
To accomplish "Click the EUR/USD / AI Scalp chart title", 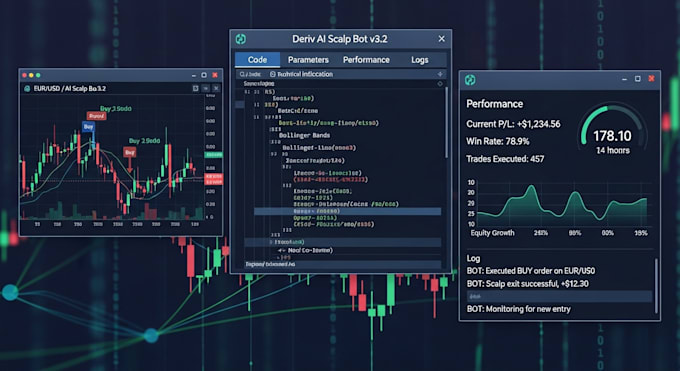I will point(69,89).
